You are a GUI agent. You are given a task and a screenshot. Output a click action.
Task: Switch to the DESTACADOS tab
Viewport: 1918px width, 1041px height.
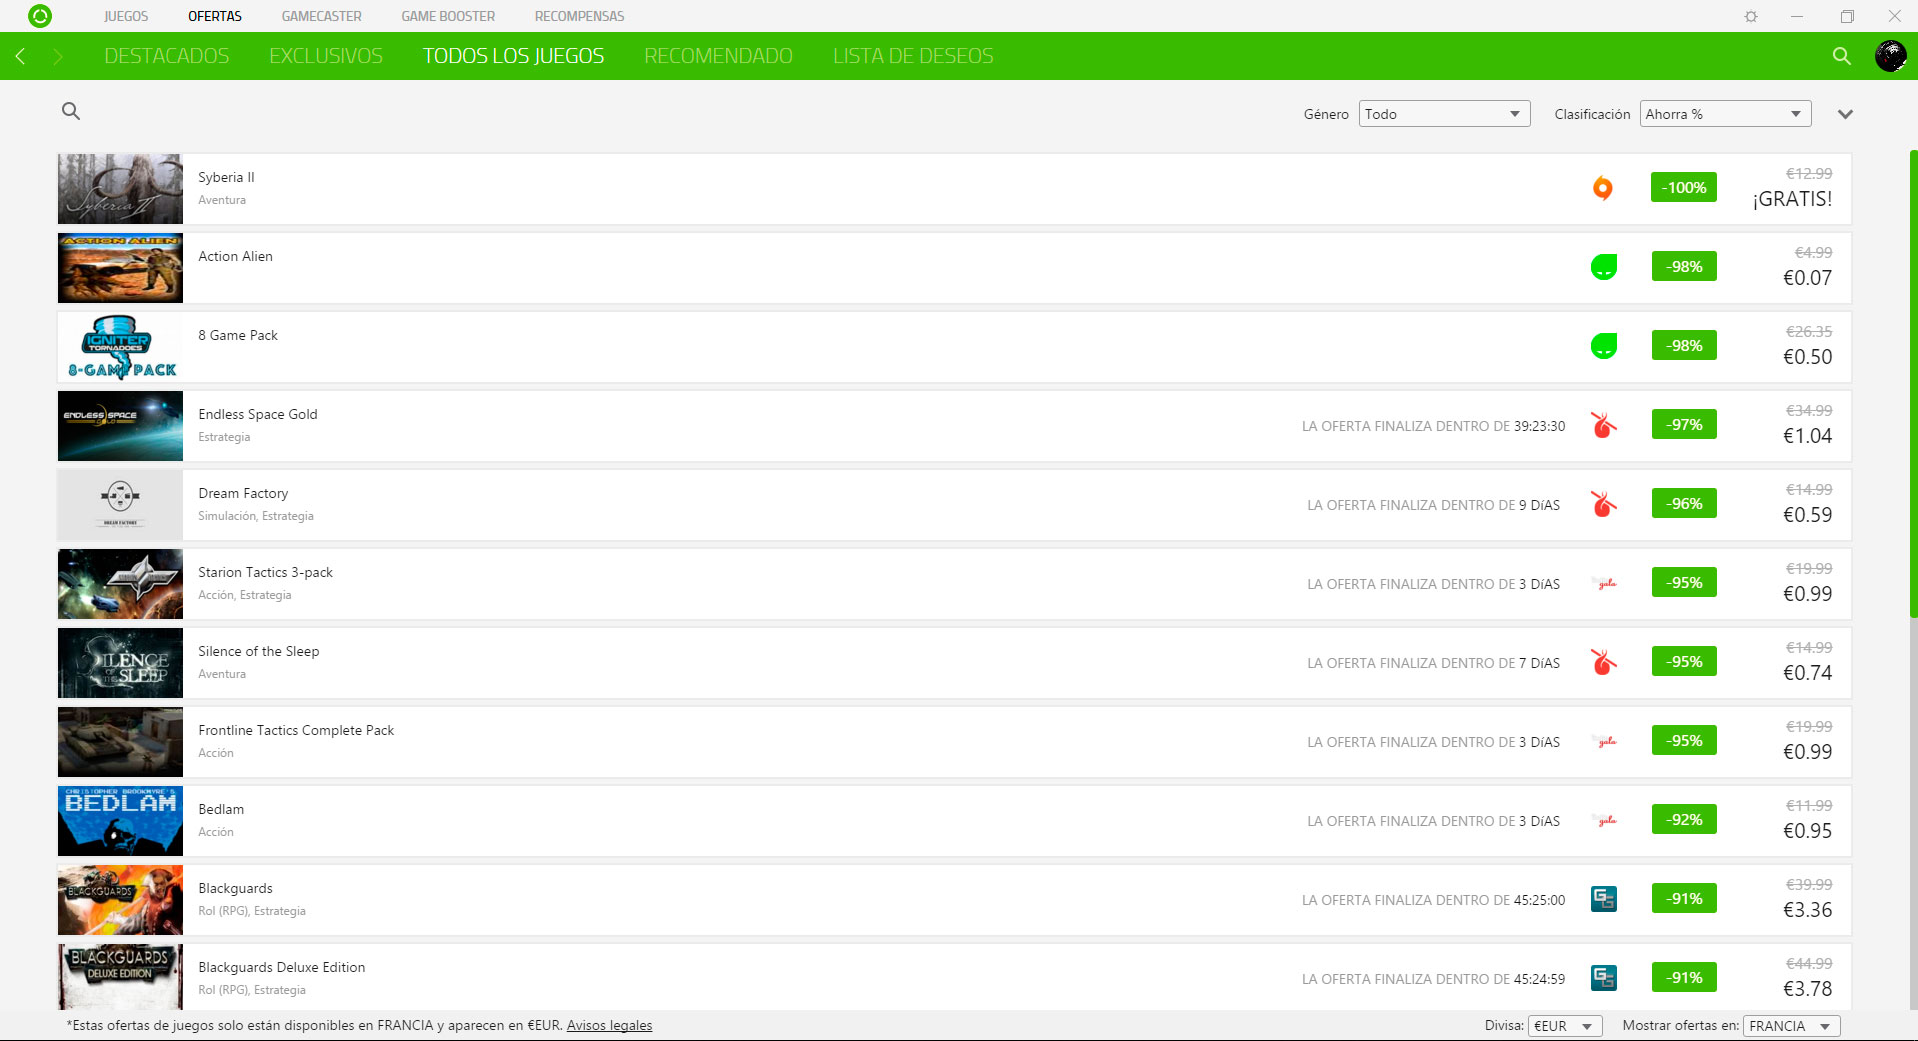tap(167, 56)
